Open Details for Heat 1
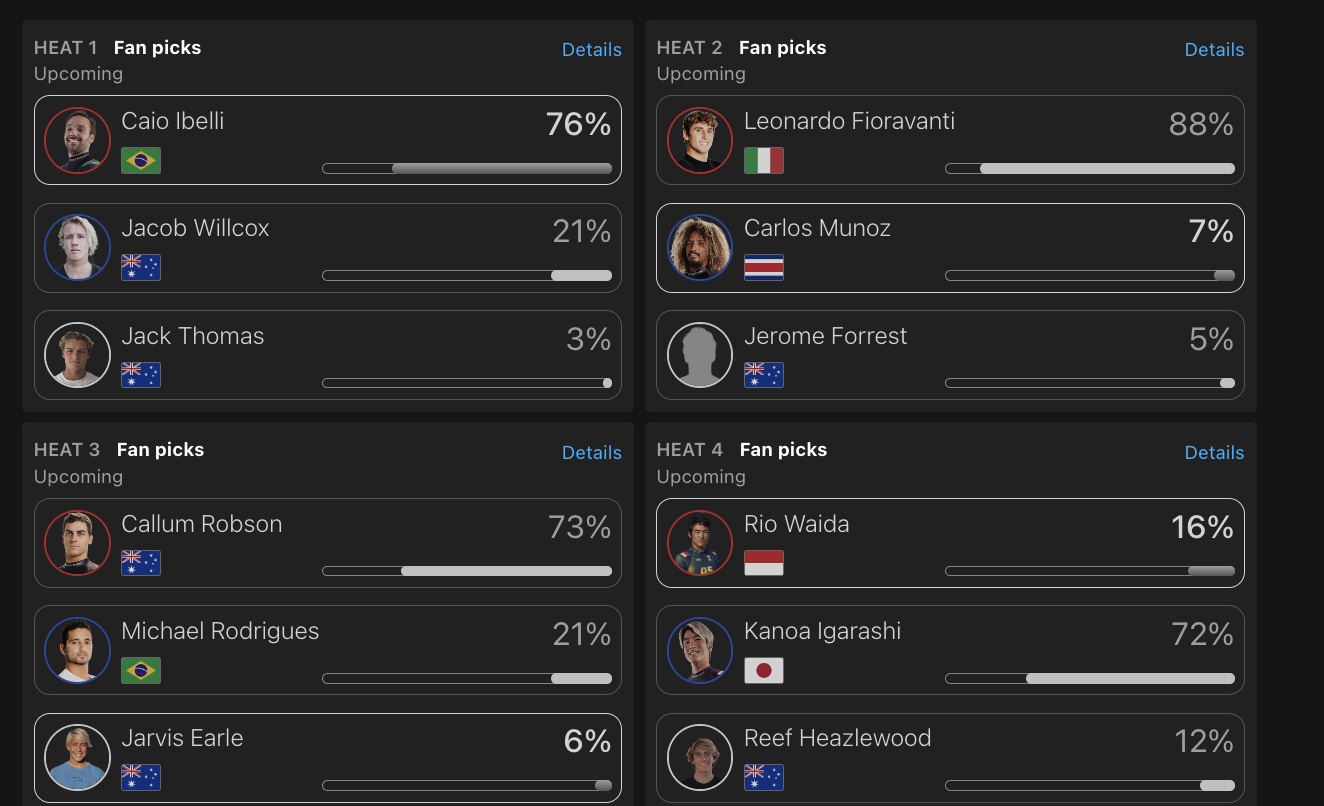The width and height of the screenshot is (1324, 806). tap(592, 49)
